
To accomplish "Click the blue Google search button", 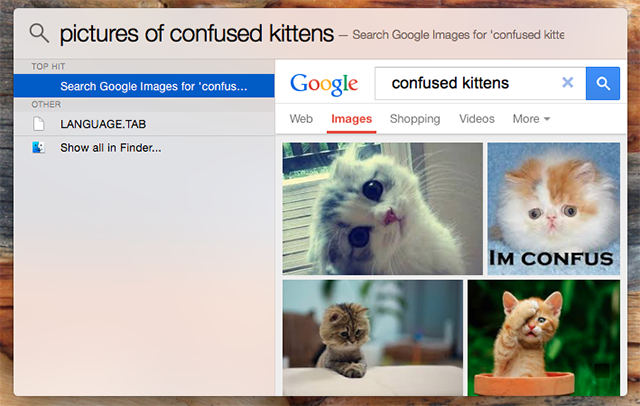I will [602, 83].
